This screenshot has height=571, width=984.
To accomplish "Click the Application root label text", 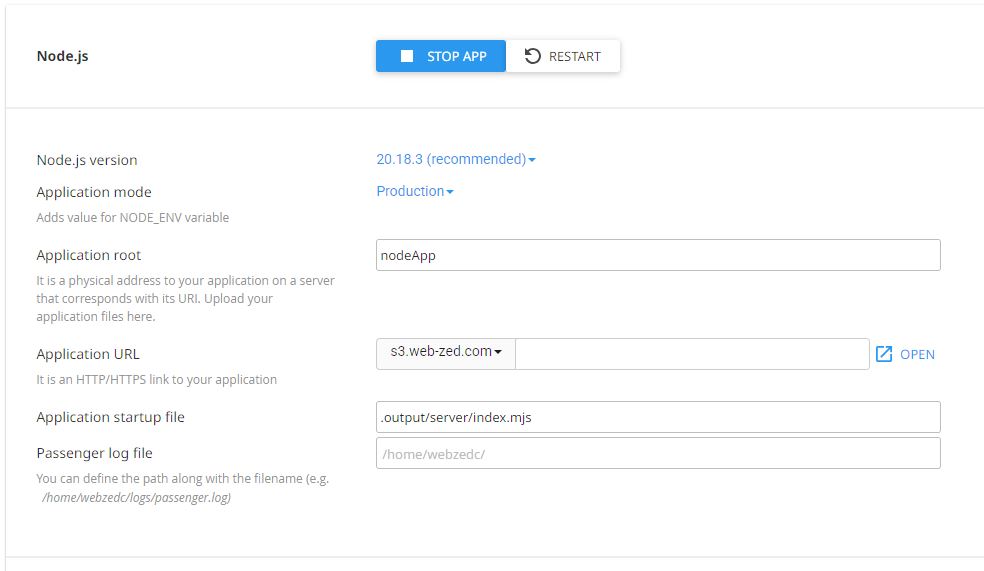I will pyautogui.click(x=89, y=255).
